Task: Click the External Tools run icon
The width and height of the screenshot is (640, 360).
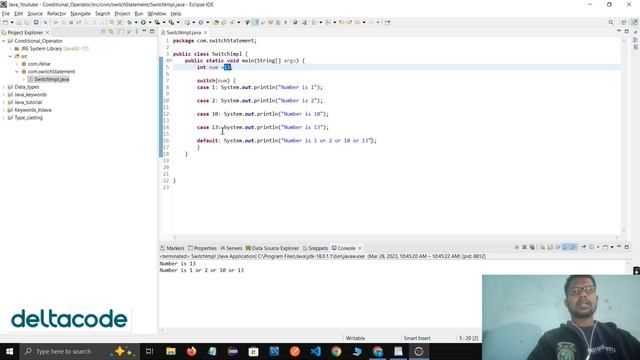Action: (x=171, y=22)
